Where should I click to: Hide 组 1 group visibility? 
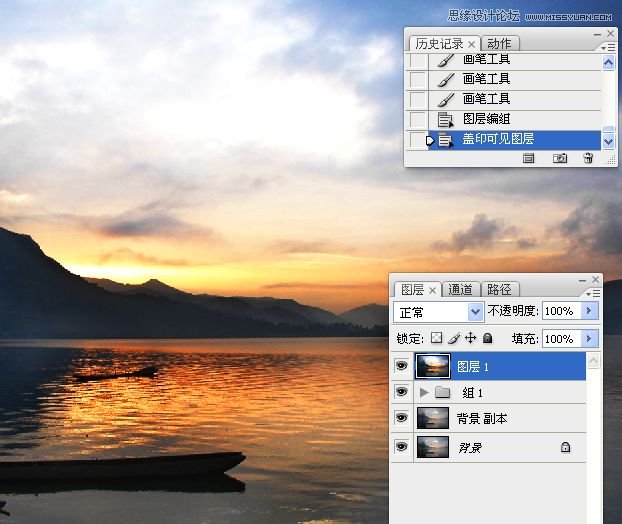point(401,392)
